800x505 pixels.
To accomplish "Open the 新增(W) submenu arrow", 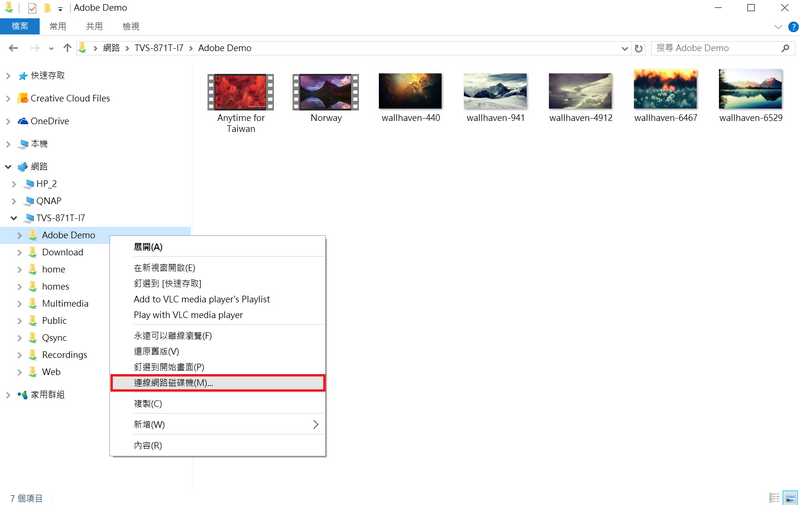I will point(315,424).
